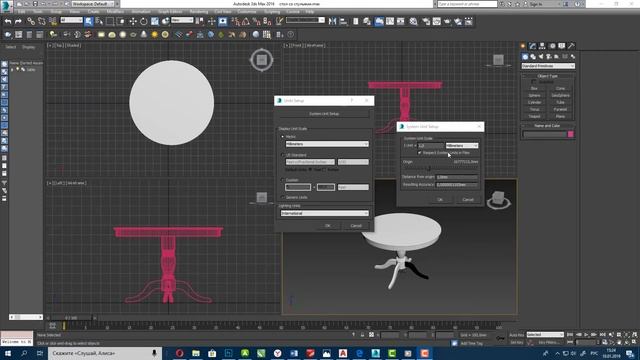Click the System Unit Setup button

[x=324, y=114]
